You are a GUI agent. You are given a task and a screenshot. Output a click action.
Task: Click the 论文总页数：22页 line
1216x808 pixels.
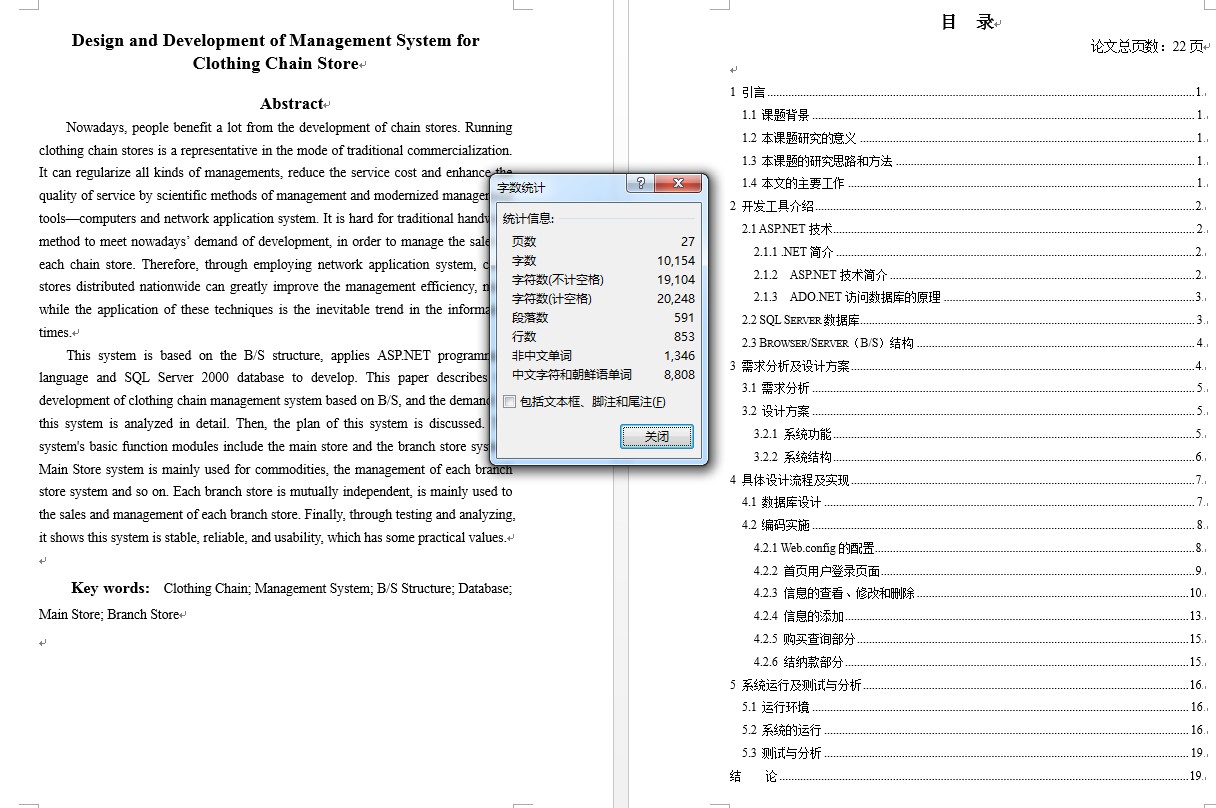[1147, 46]
